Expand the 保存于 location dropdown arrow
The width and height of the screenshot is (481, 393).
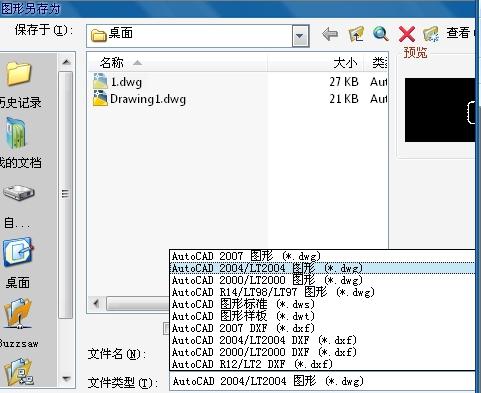[x=300, y=35]
